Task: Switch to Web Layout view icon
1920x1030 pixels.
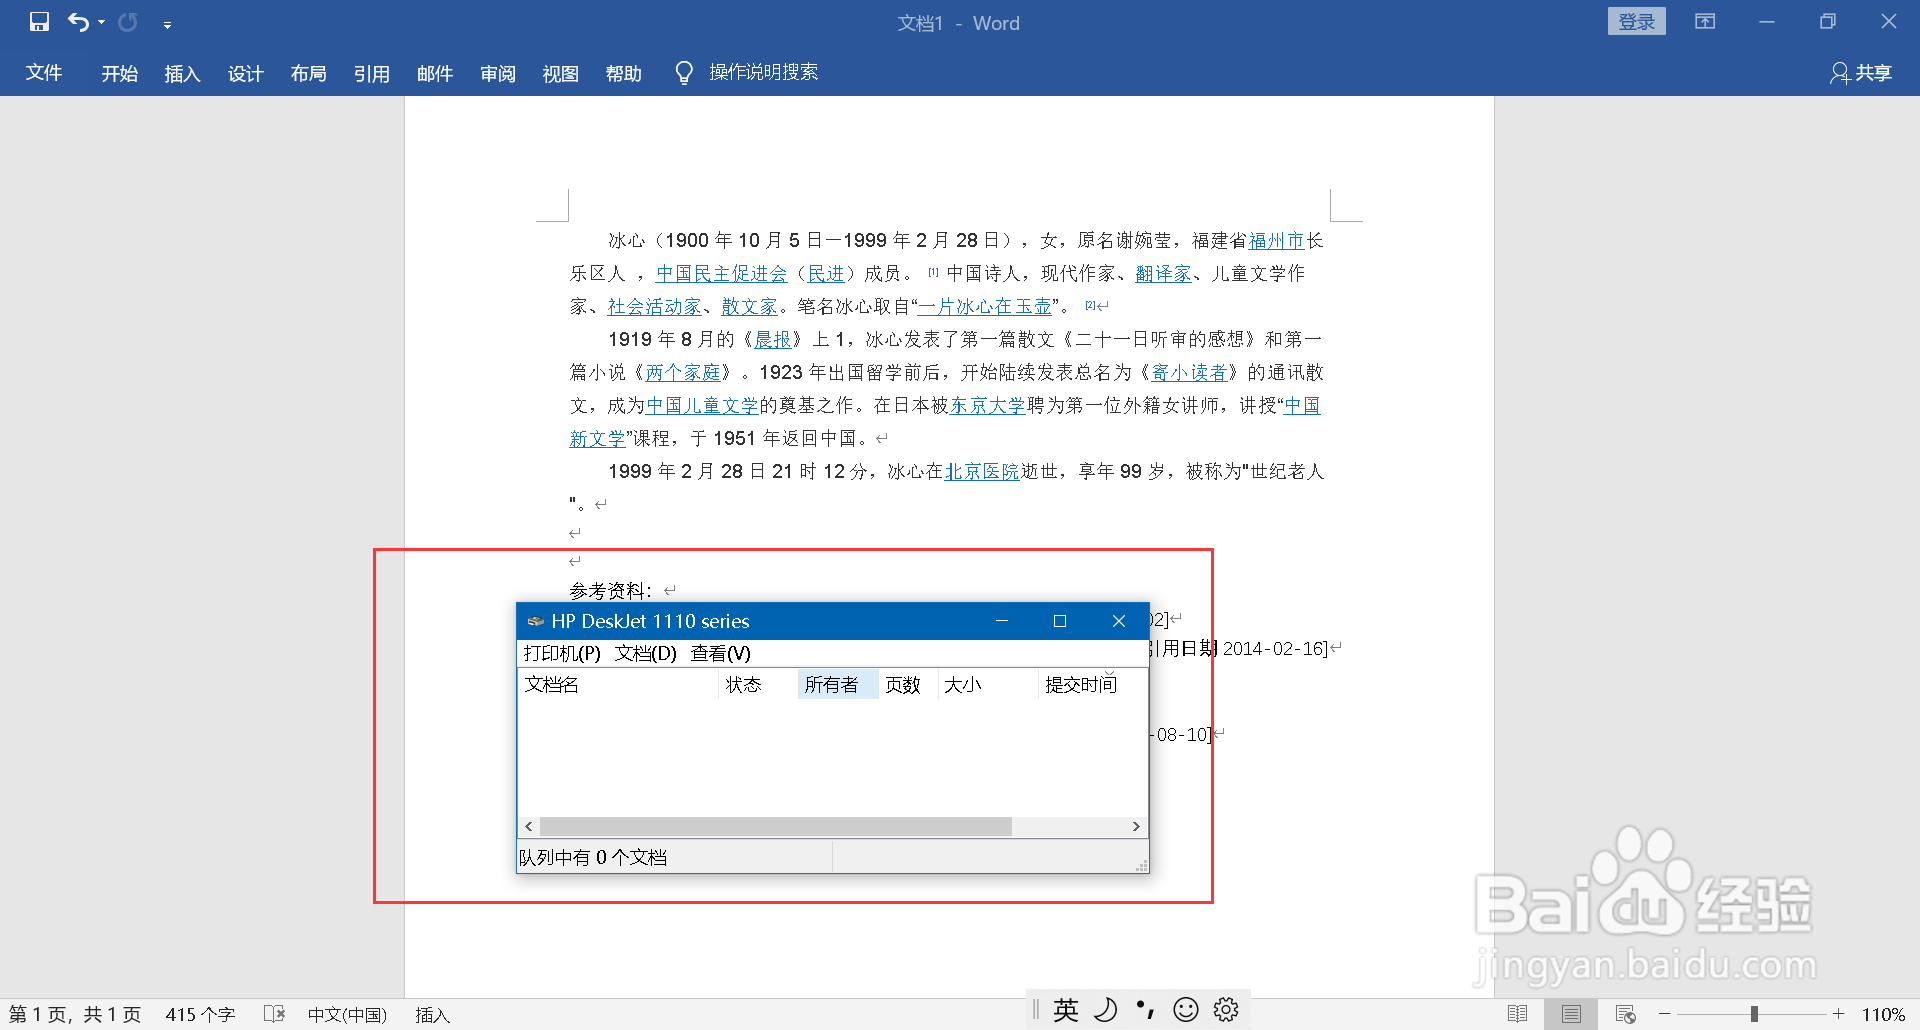Action: [x=1625, y=1014]
